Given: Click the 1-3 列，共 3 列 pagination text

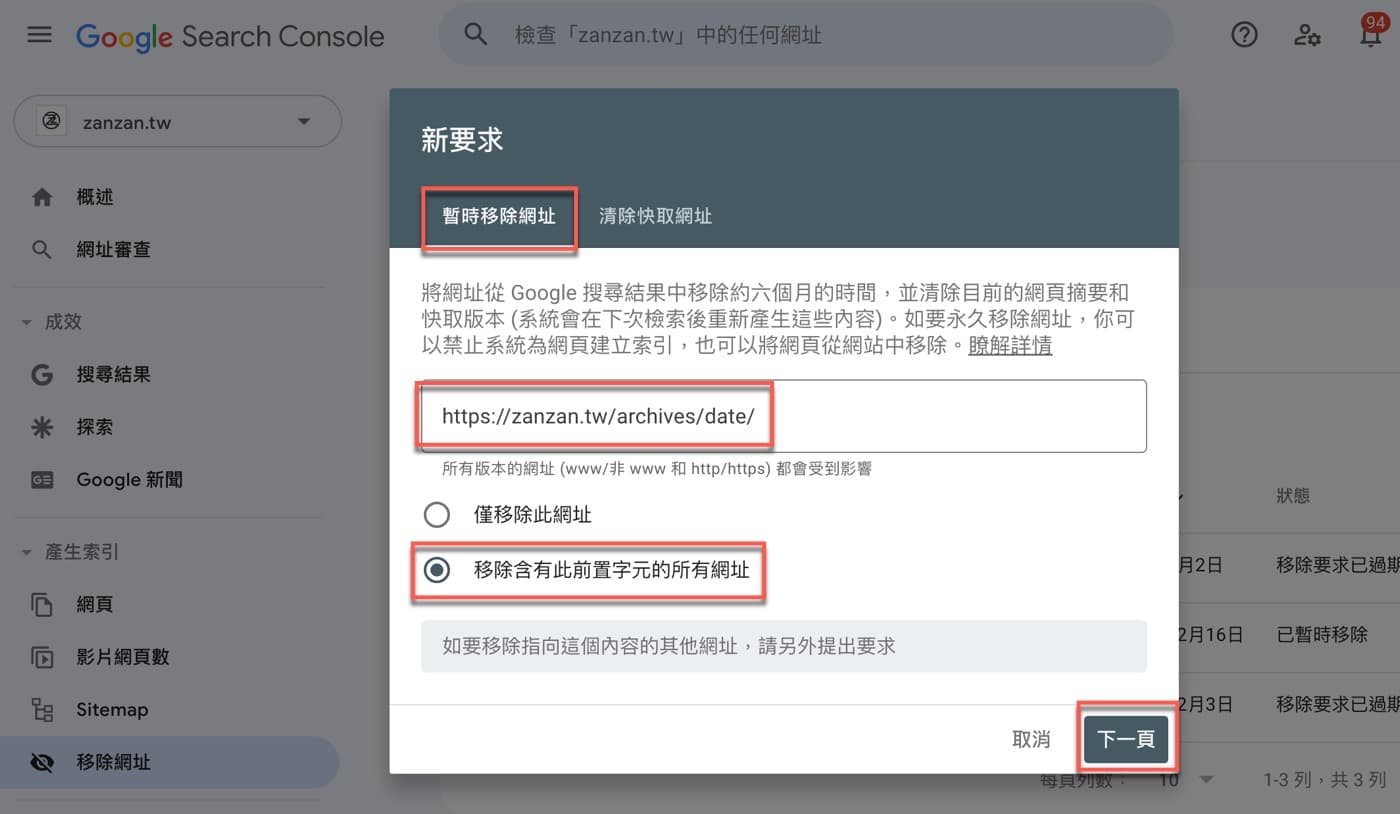Looking at the screenshot, I should pos(1324,780).
